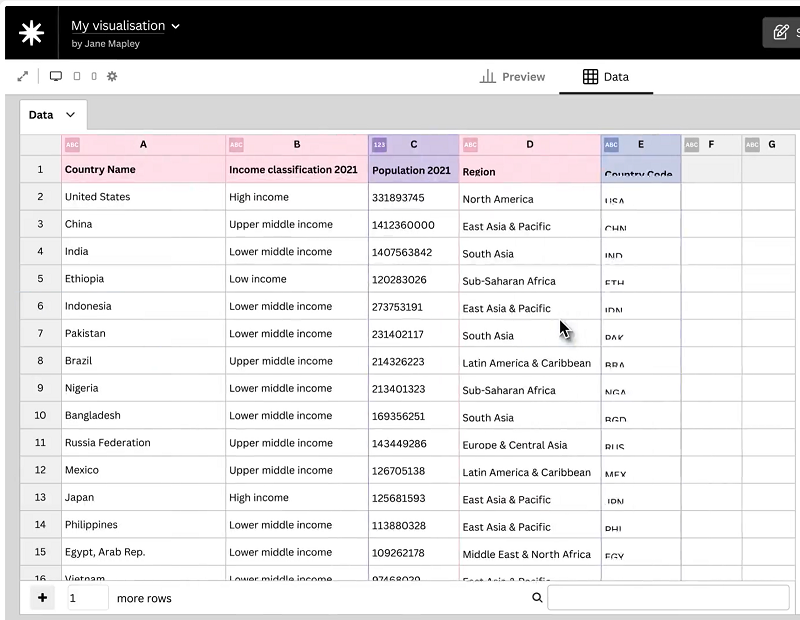The height and width of the screenshot is (620, 800).
Task: Toggle fullscreen expand arrows icon
Action: click(23, 76)
